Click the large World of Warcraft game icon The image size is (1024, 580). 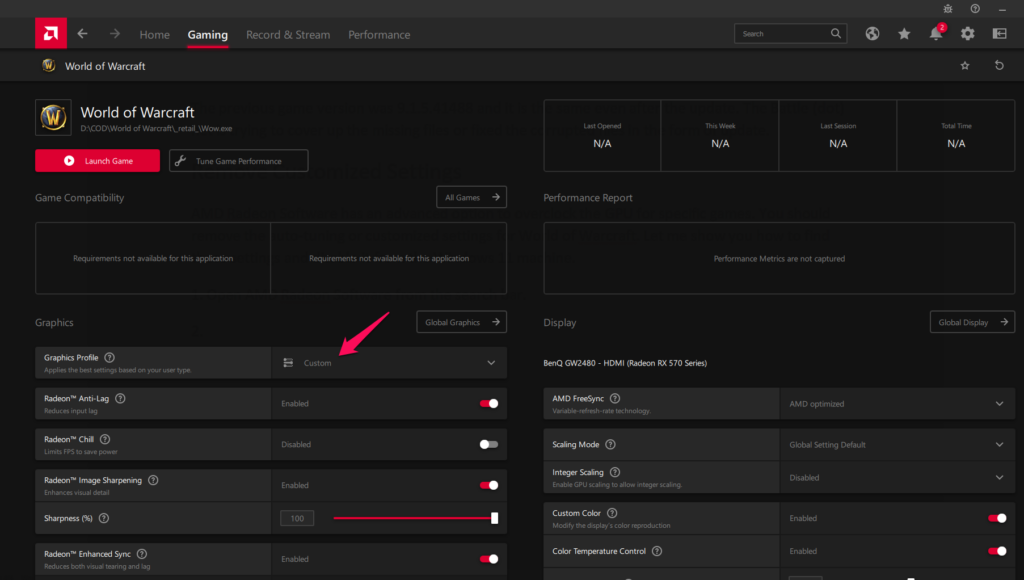click(x=53, y=118)
